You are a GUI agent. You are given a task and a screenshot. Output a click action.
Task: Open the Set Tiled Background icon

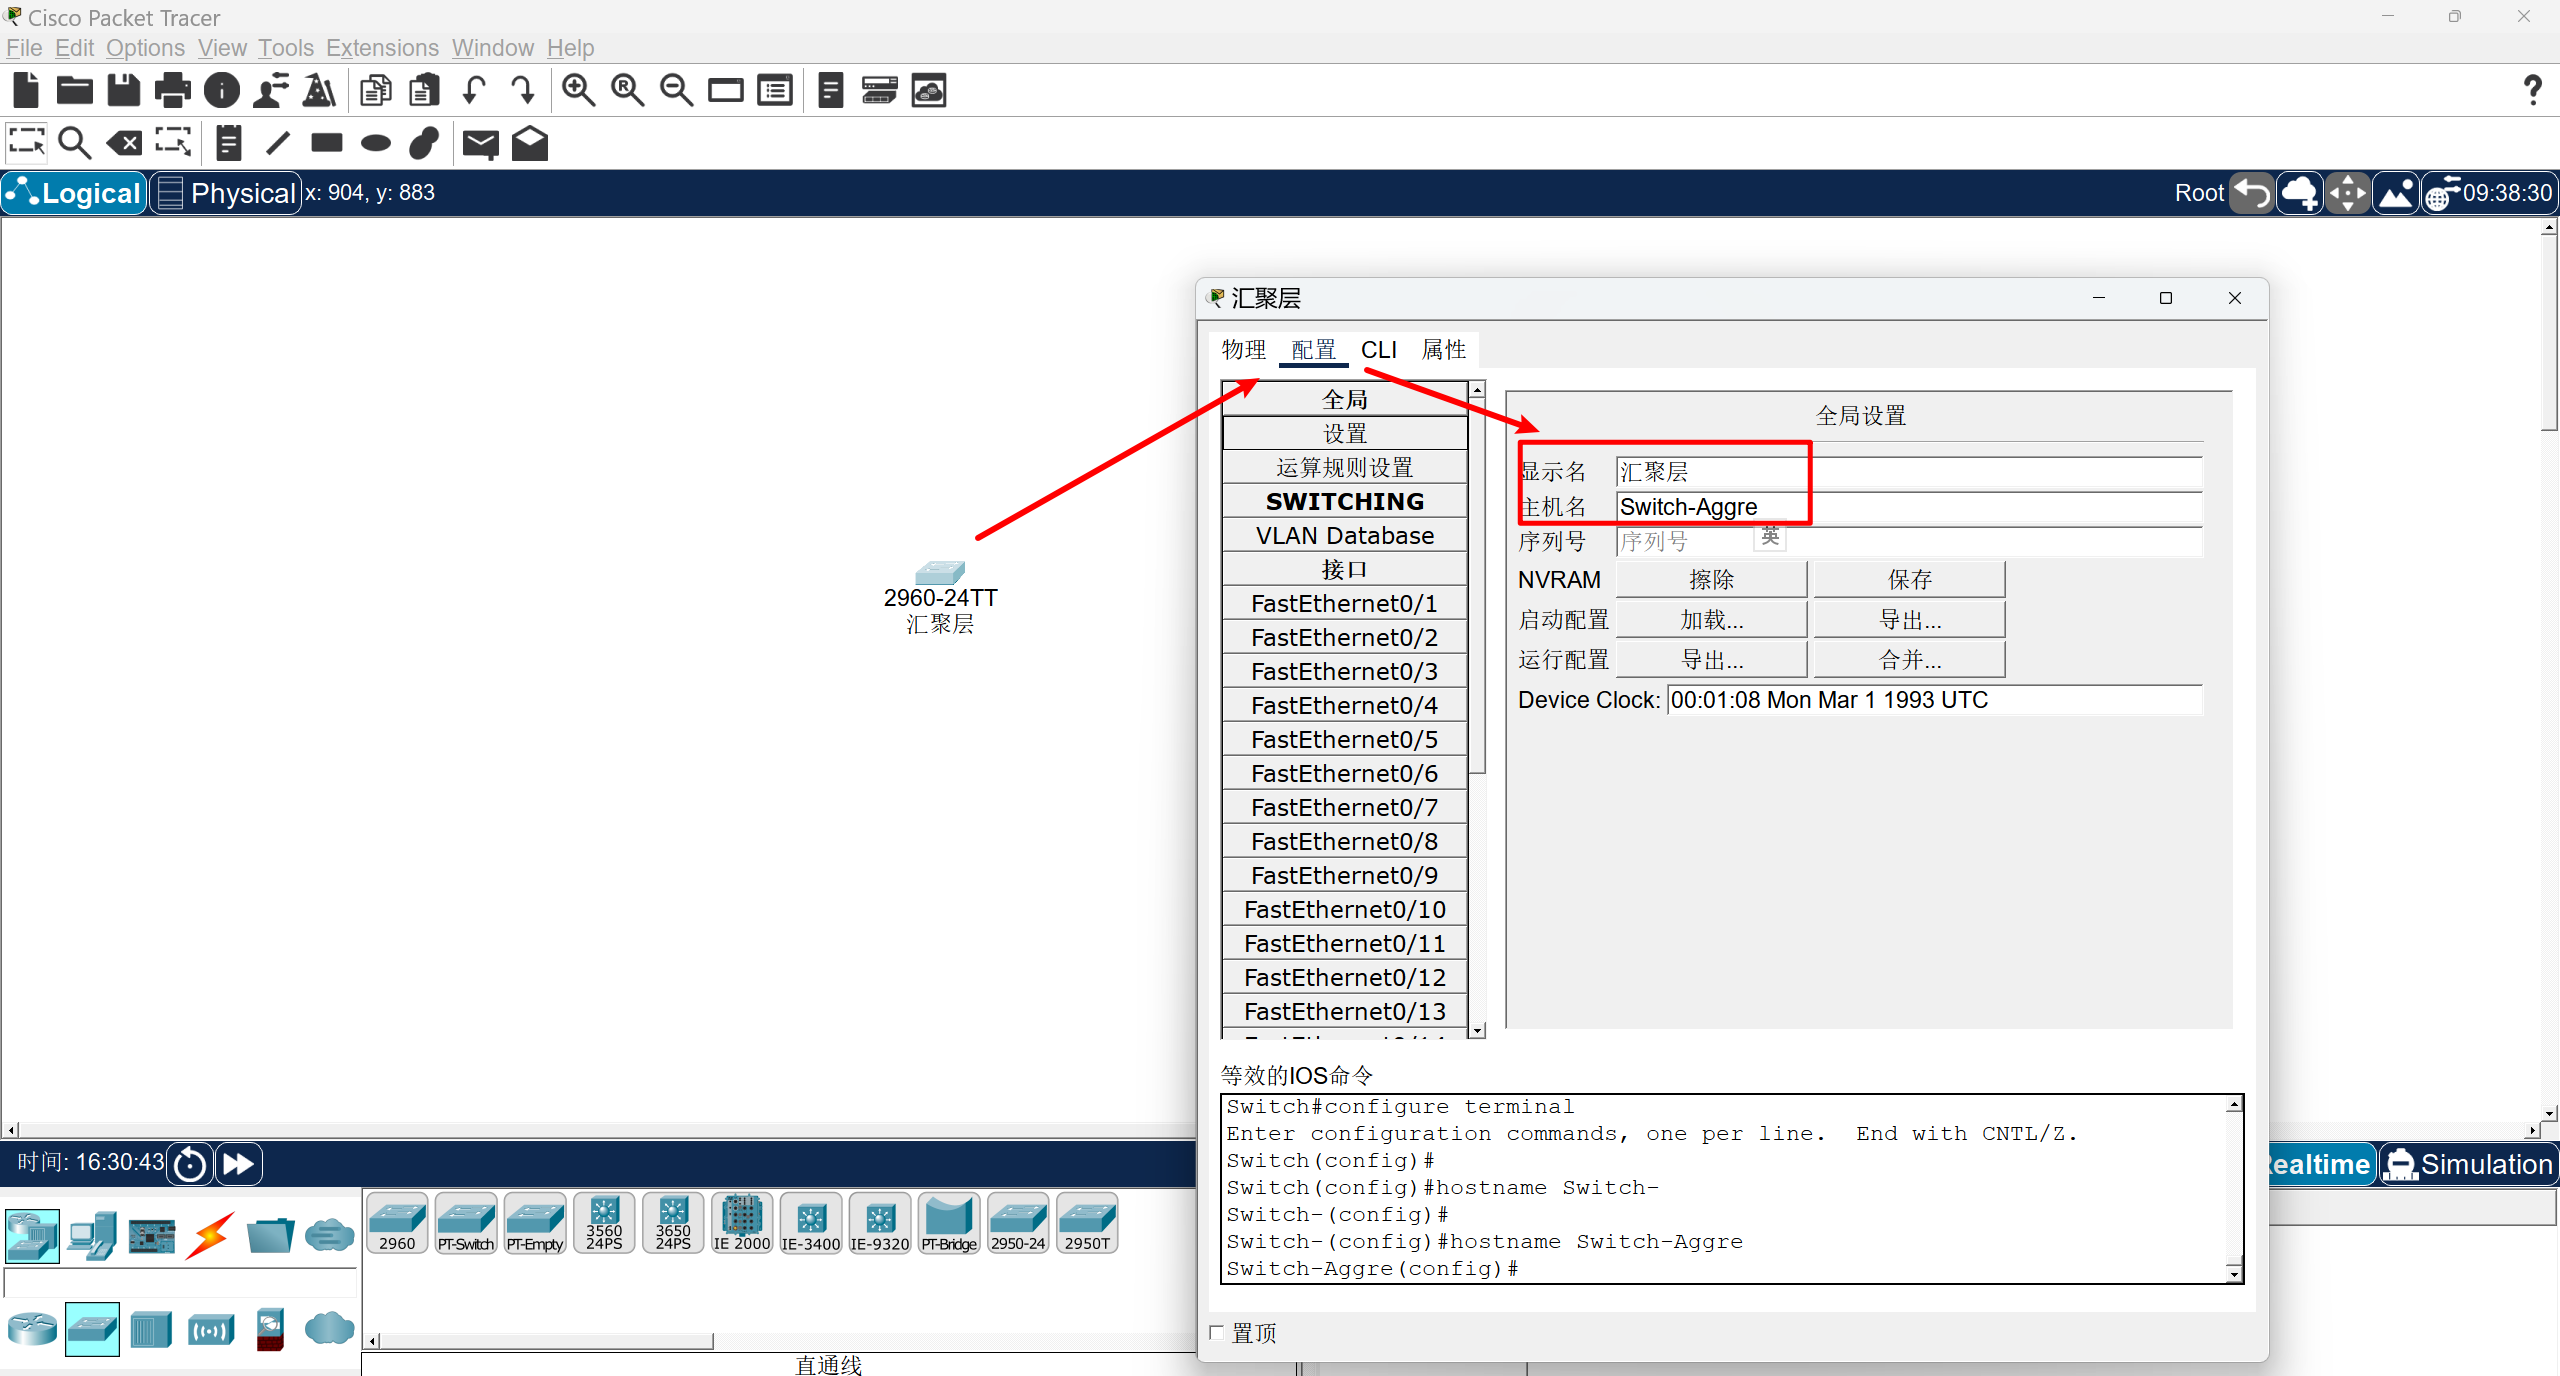tap(2396, 193)
